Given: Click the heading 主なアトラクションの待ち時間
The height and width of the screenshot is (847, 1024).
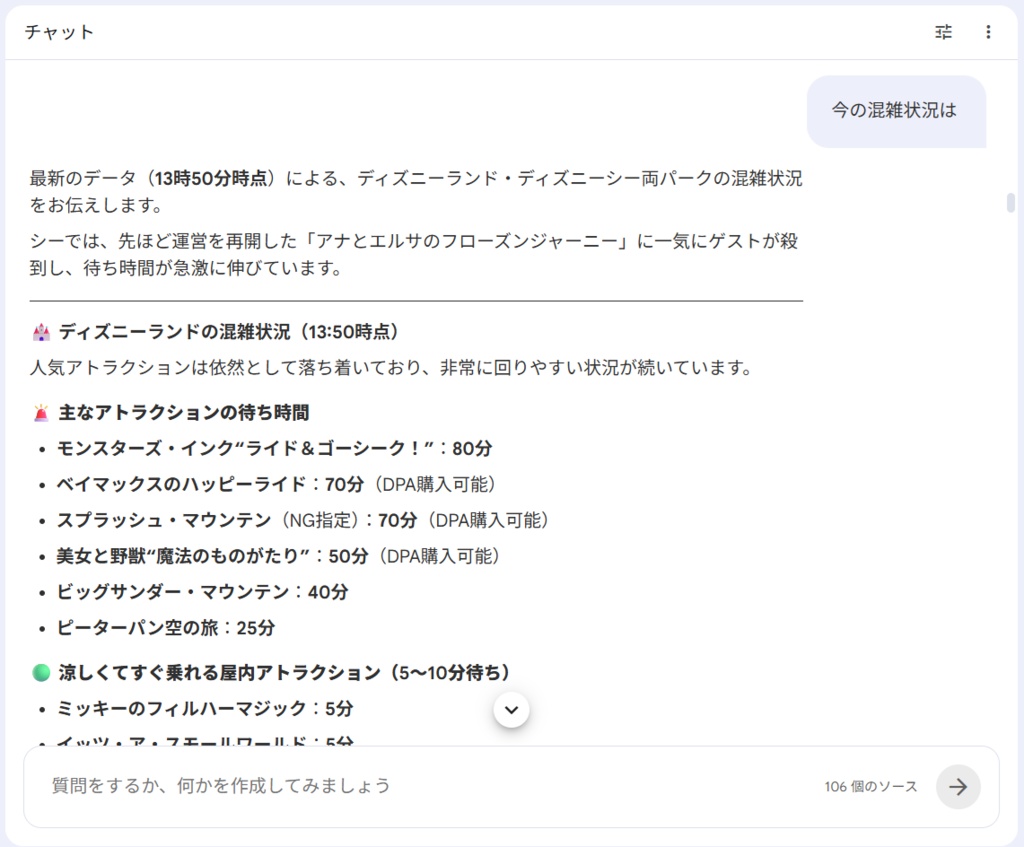Looking at the screenshot, I should pos(184,413).
